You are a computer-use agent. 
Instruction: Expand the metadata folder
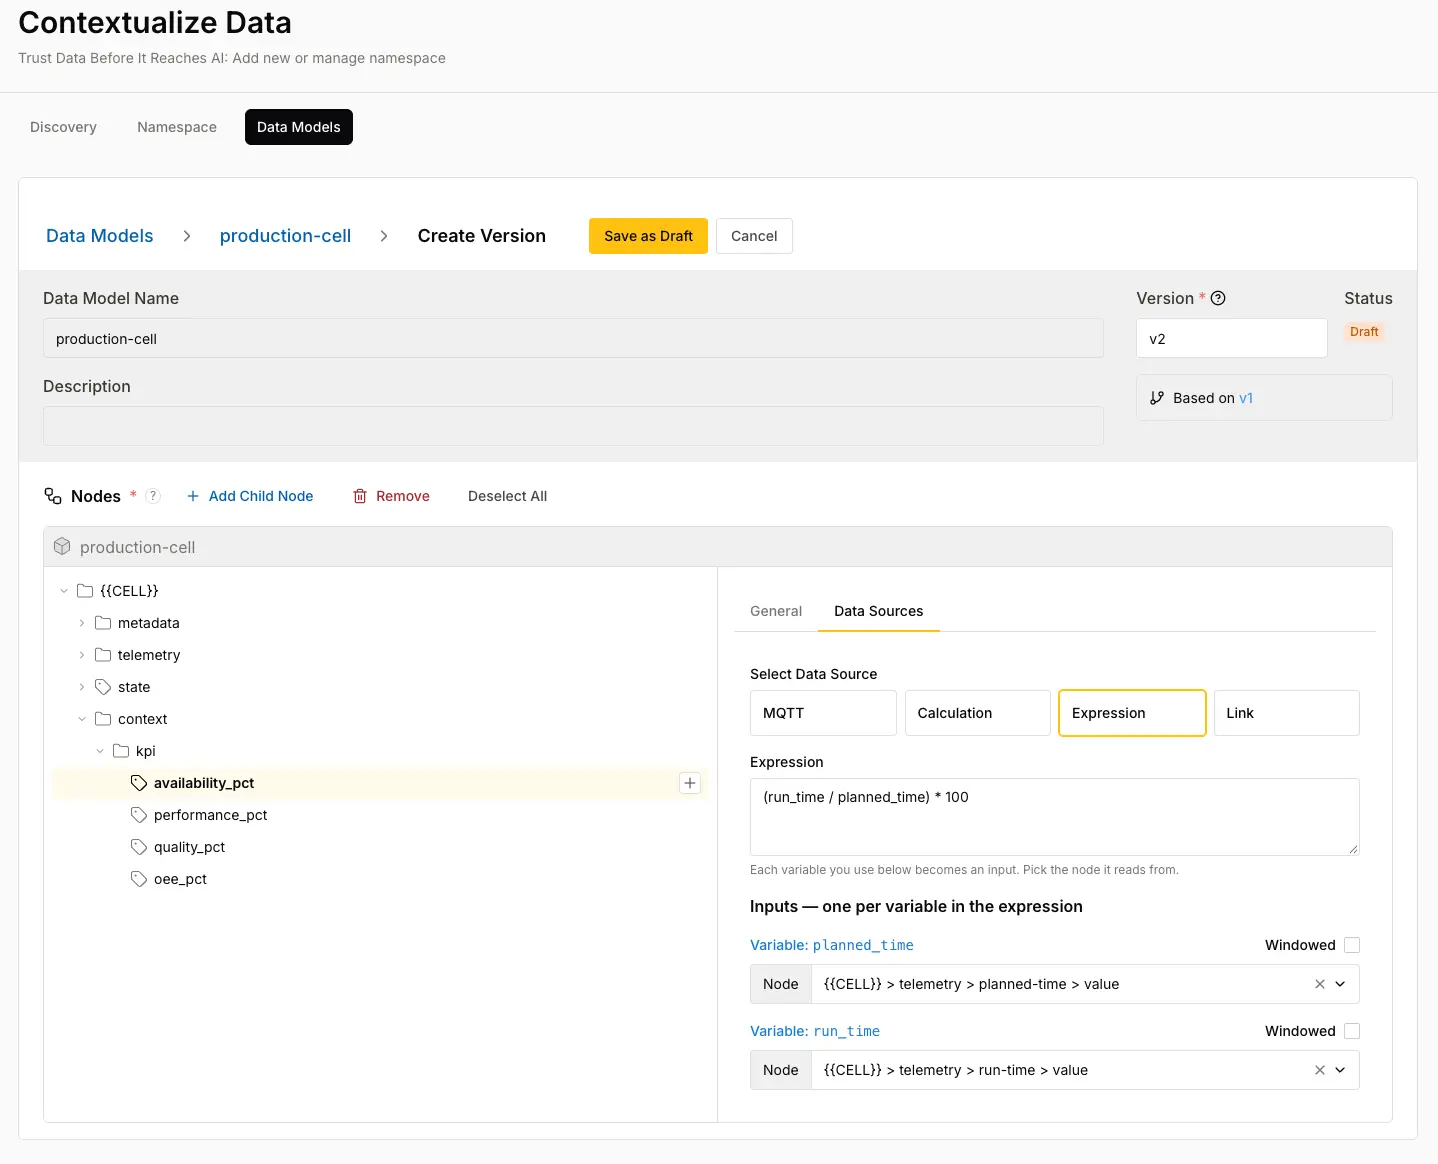tap(82, 623)
